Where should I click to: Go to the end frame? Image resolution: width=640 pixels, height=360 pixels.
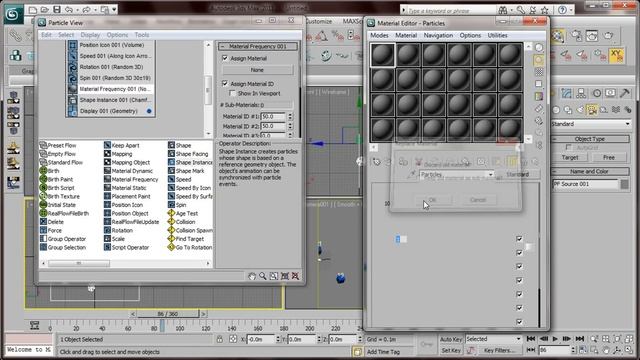pyautogui.click(x=580, y=339)
